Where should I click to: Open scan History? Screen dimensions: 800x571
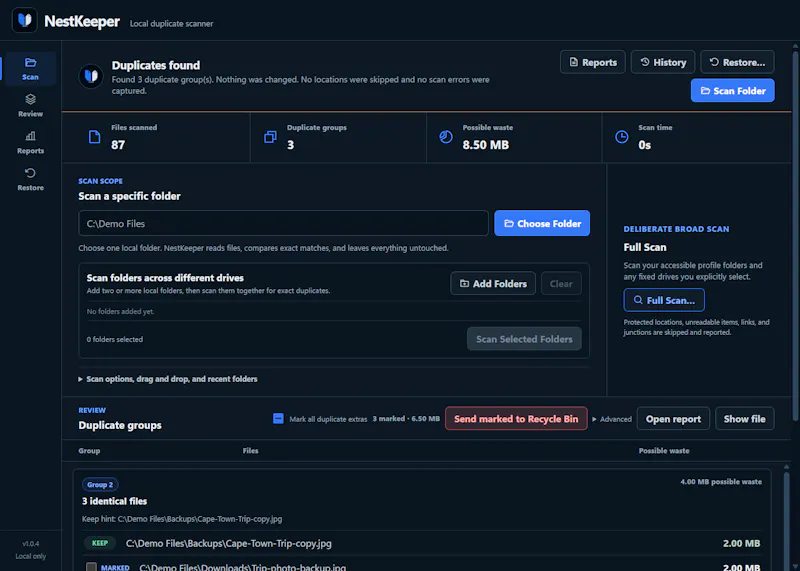tap(663, 62)
